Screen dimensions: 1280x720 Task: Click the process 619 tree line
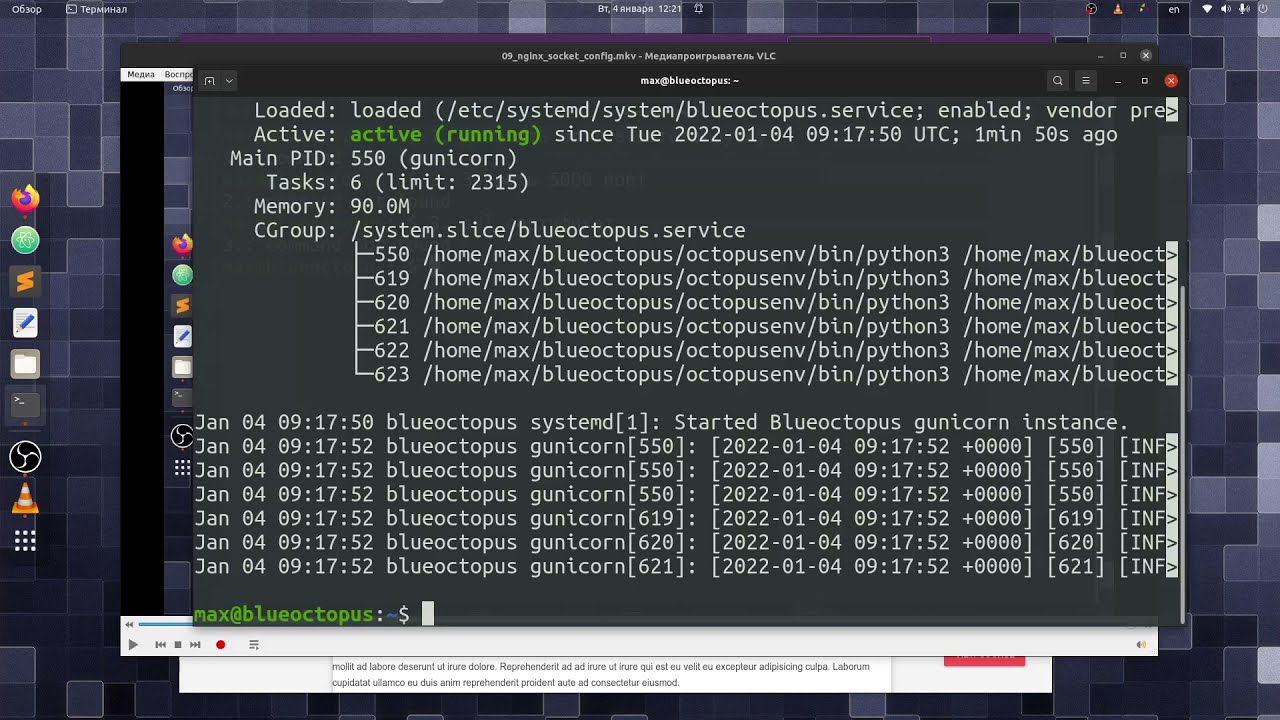766,278
